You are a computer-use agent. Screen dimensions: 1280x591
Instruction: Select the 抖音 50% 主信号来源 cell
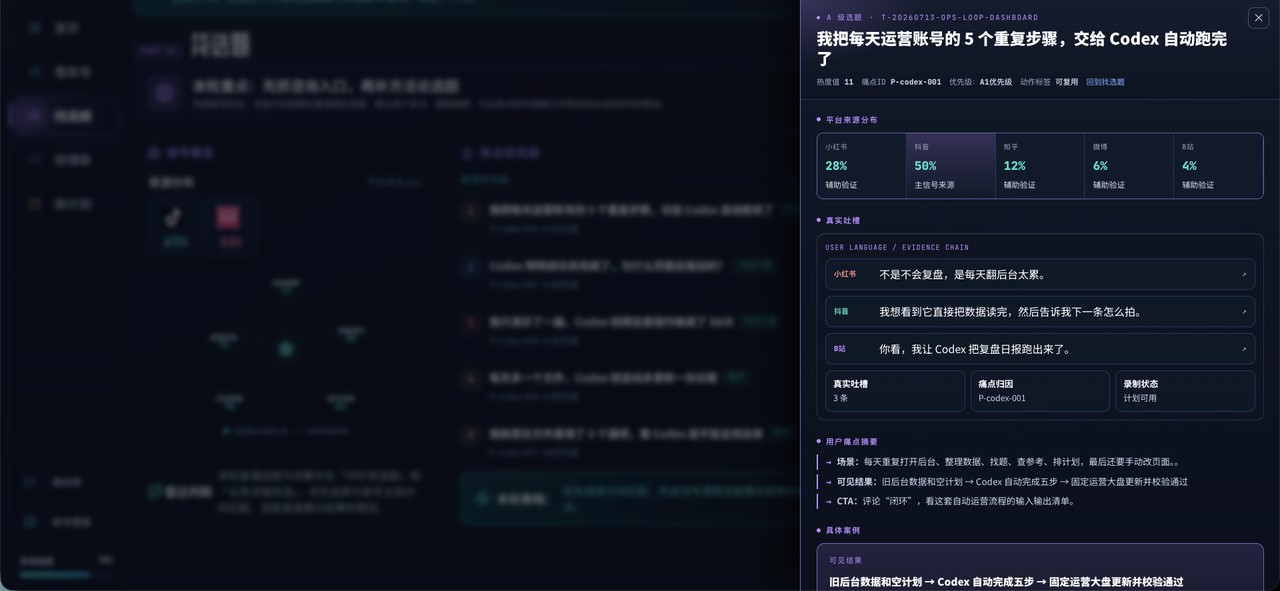coord(951,166)
